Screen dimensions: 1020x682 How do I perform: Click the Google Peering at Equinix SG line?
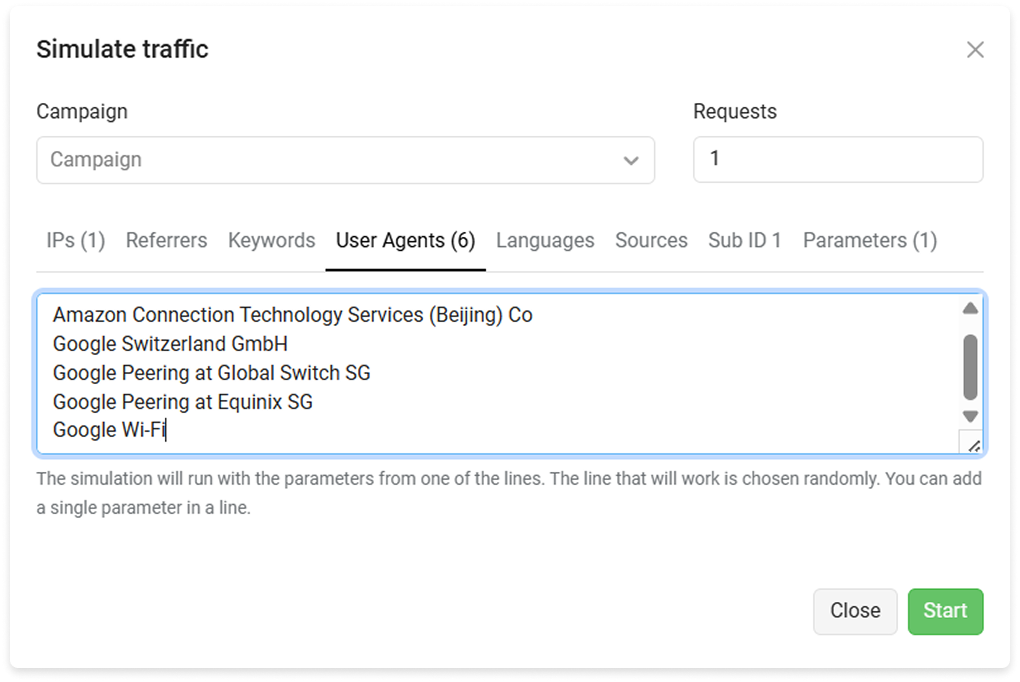click(183, 402)
